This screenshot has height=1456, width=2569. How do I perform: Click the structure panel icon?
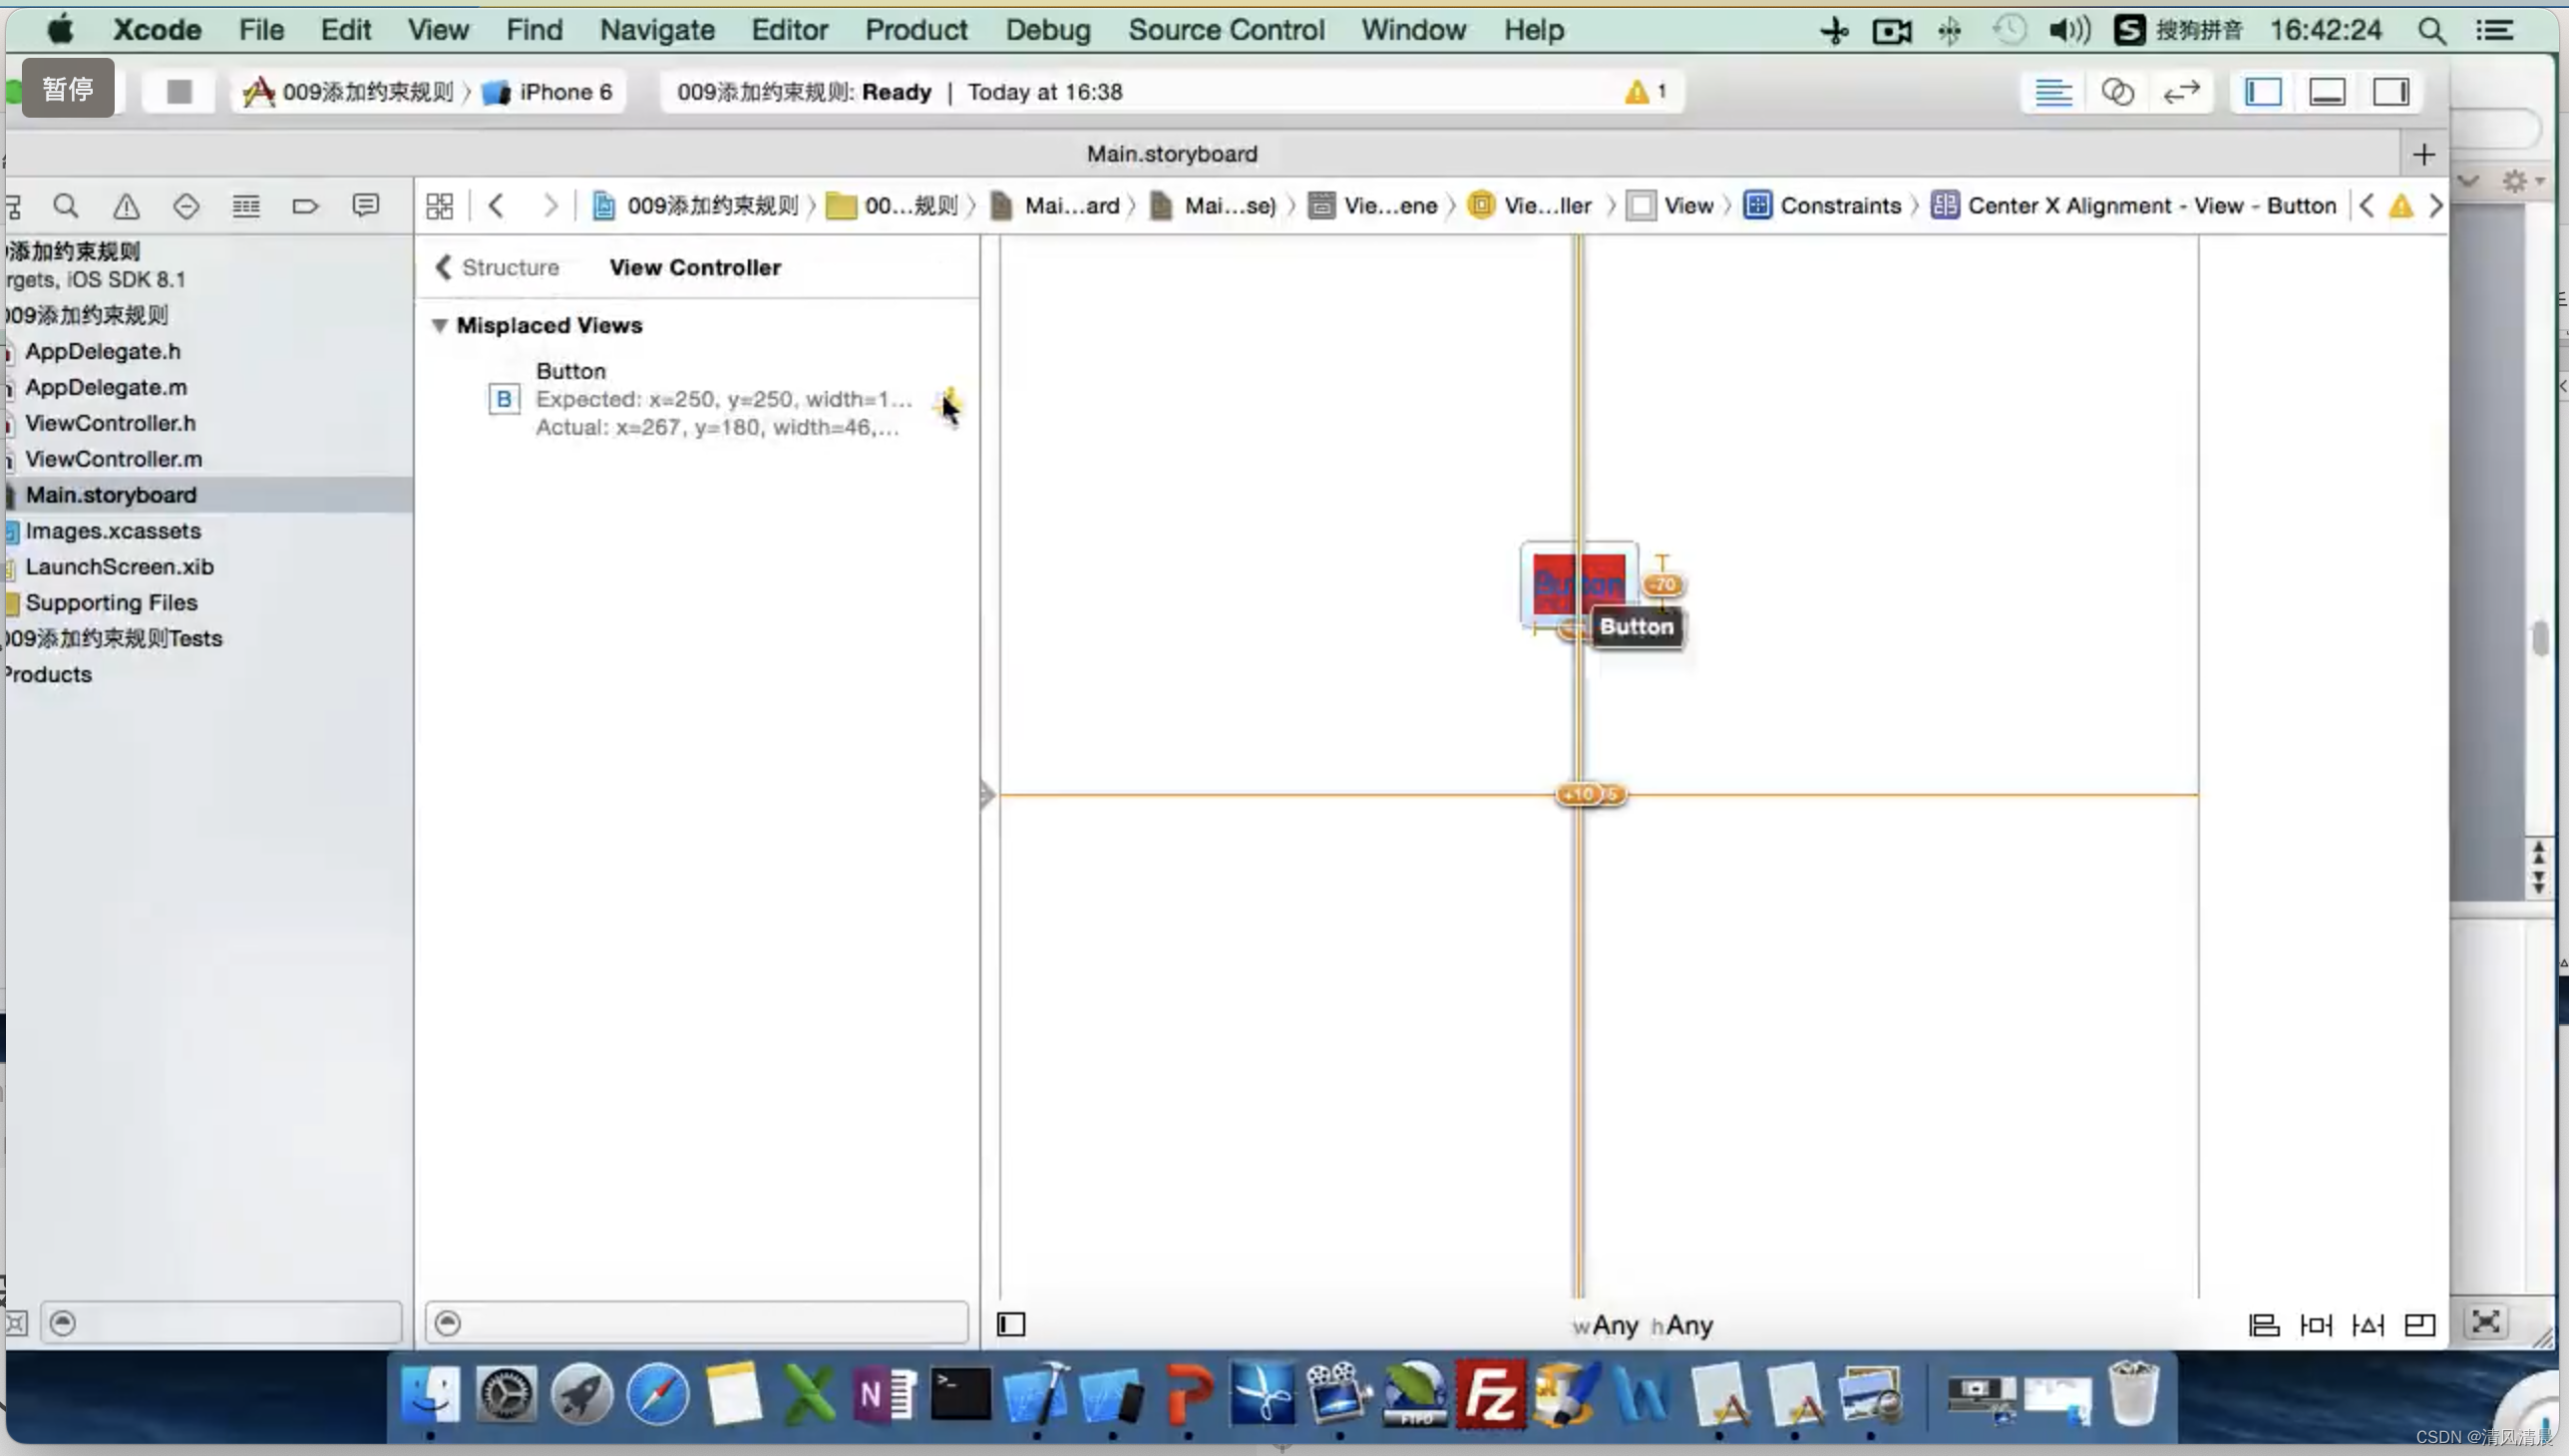coord(494,266)
